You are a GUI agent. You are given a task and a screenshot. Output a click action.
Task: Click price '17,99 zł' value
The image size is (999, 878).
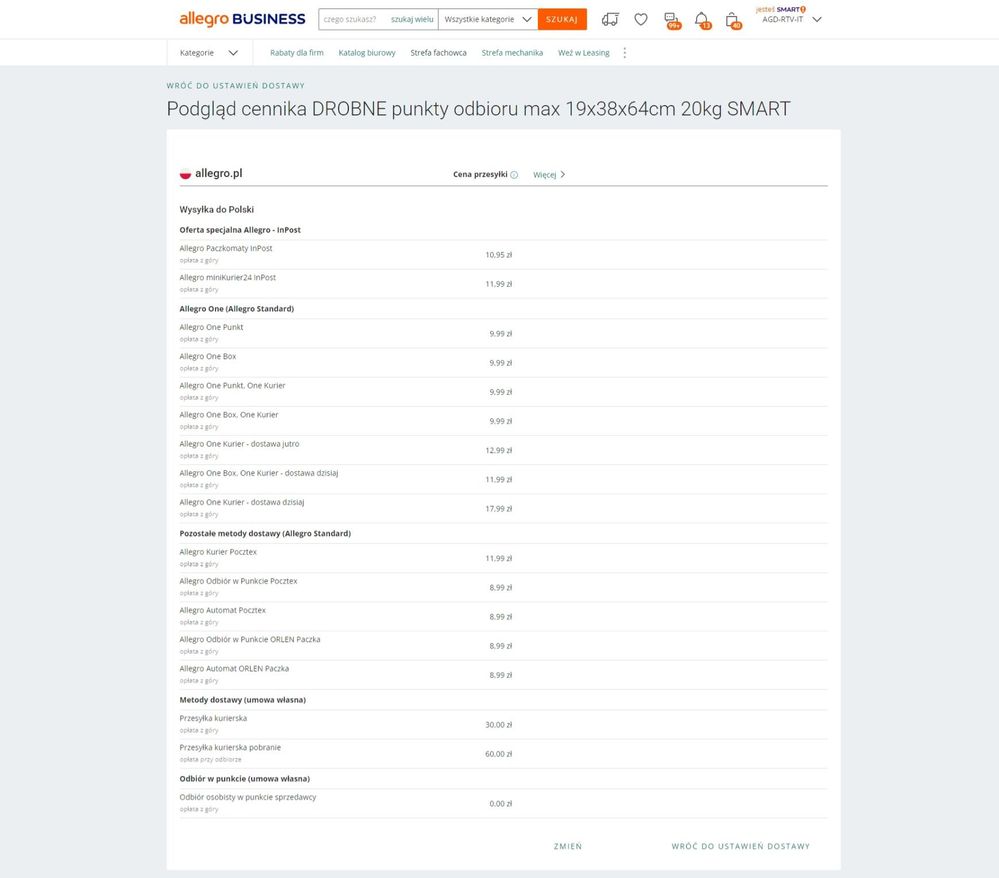[x=498, y=509]
